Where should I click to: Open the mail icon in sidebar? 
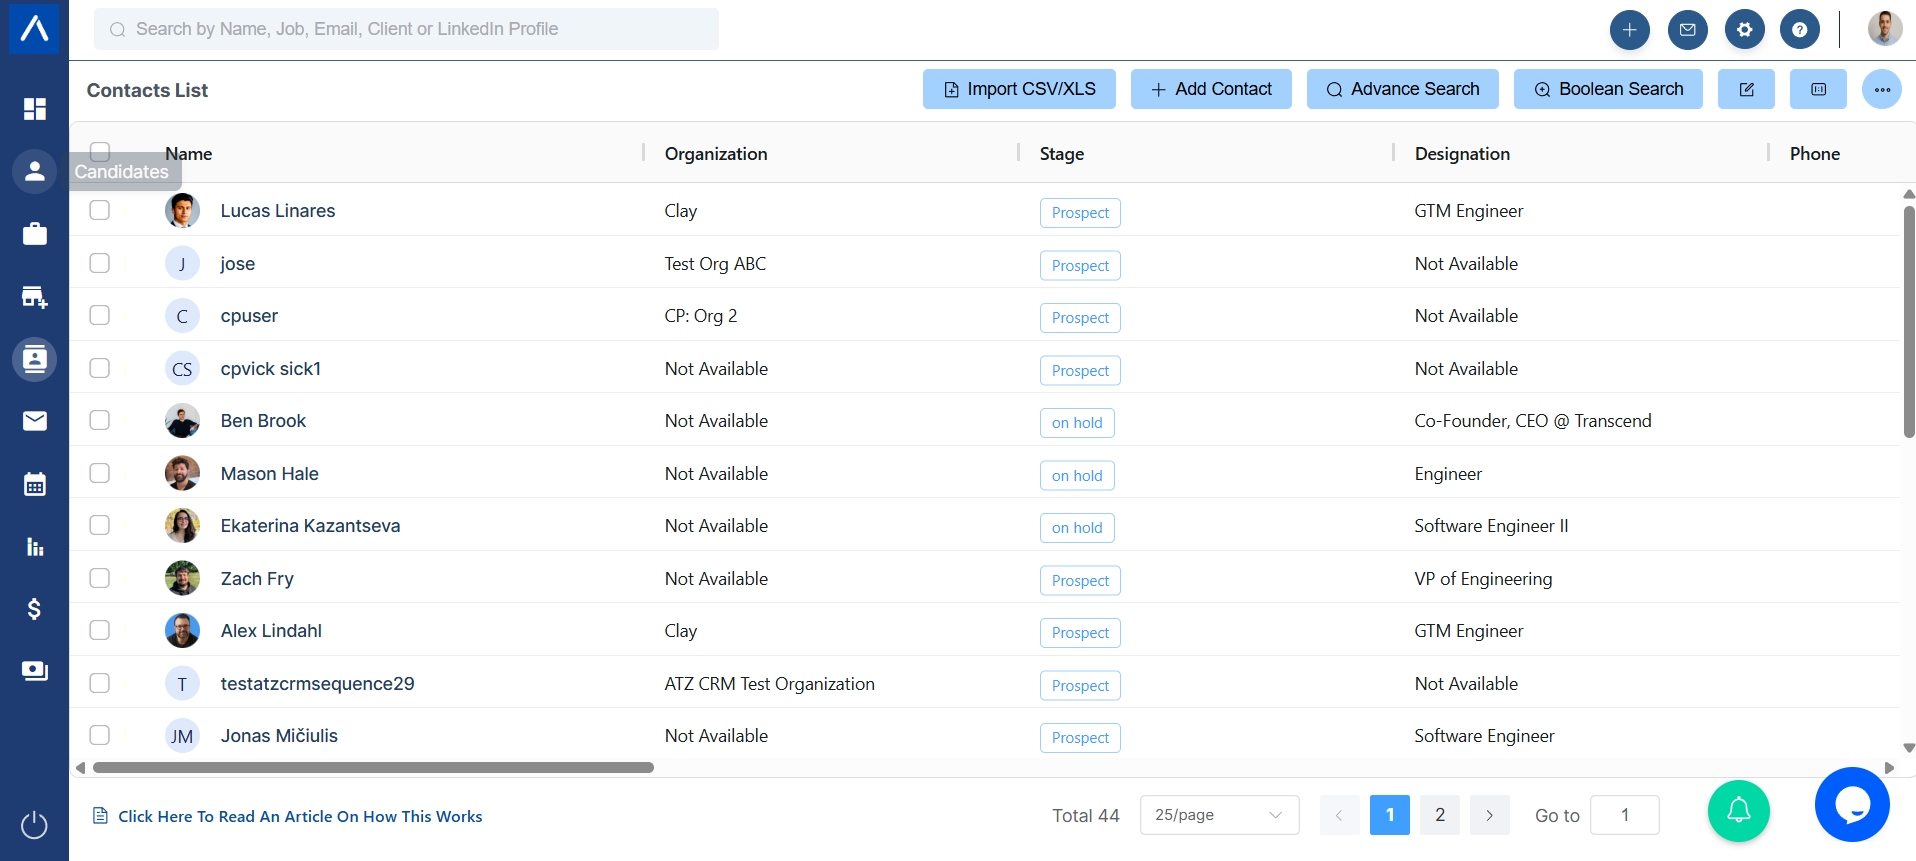pyautogui.click(x=35, y=421)
